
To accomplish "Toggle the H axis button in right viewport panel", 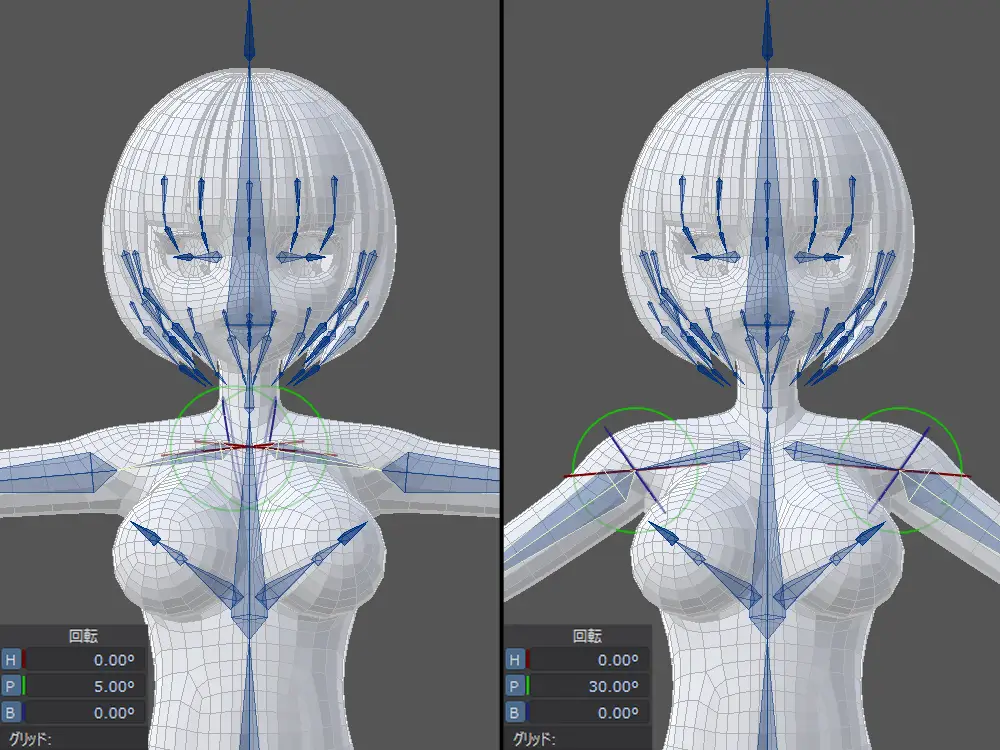I will [x=514, y=660].
